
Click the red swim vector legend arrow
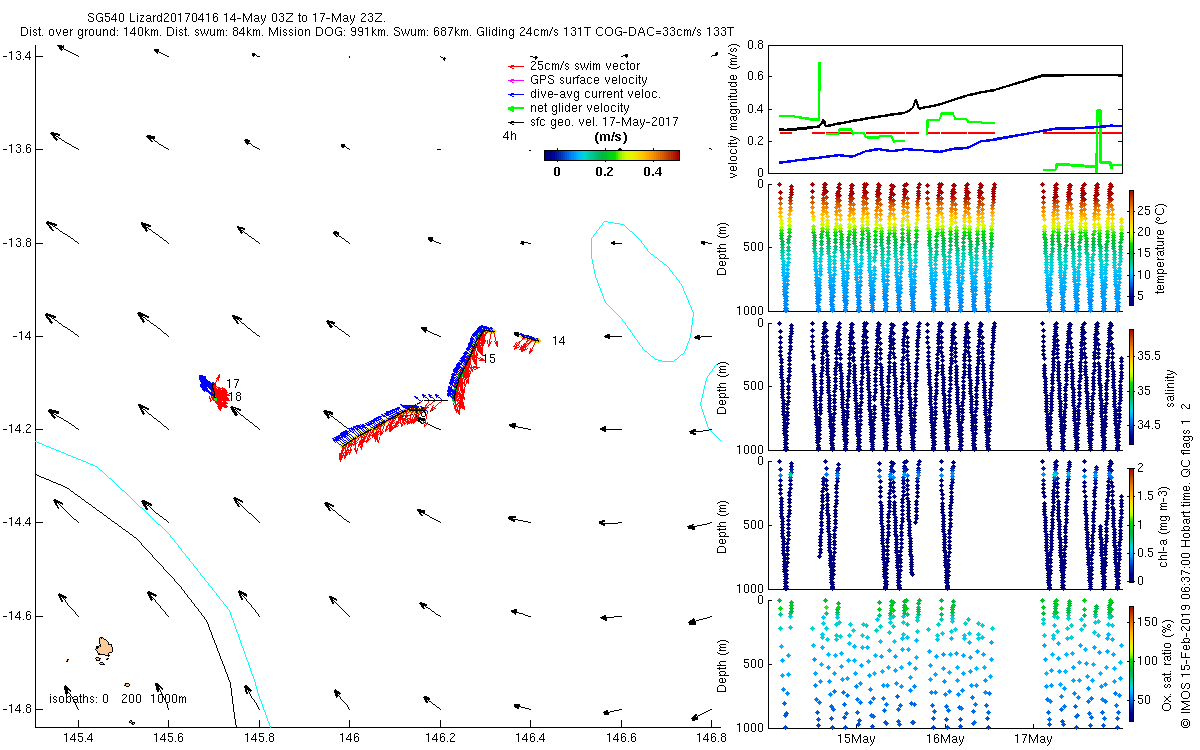[x=516, y=66]
